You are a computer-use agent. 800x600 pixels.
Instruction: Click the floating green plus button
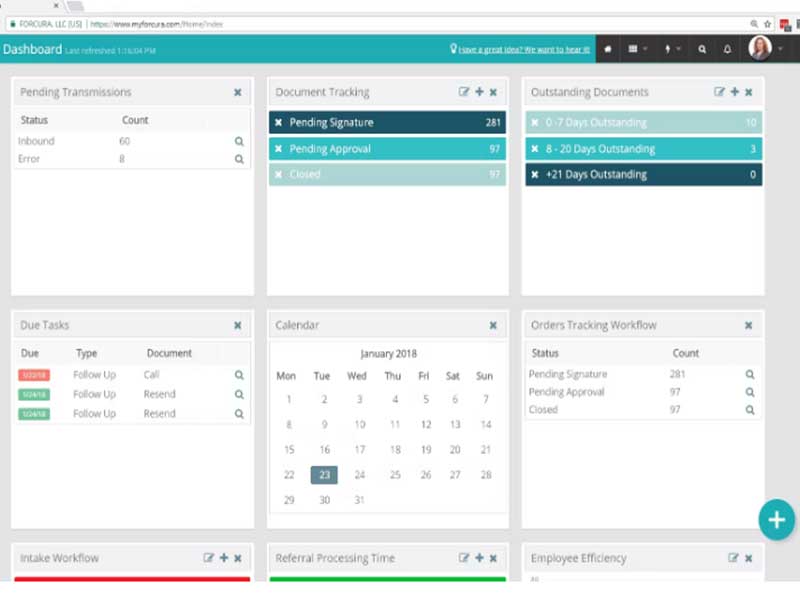pyautogui.click(x=777, y=520)
